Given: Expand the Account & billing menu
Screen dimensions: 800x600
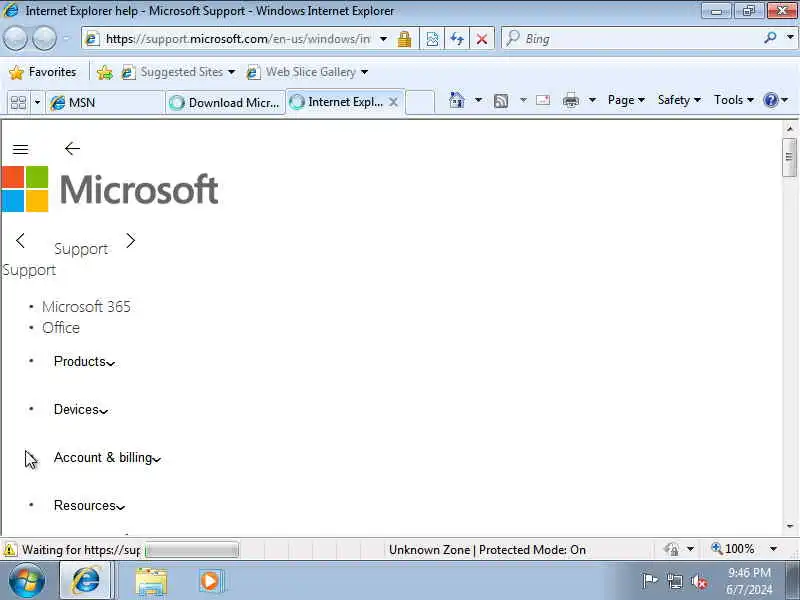Looking at the screenshot, I should (107, 458).
